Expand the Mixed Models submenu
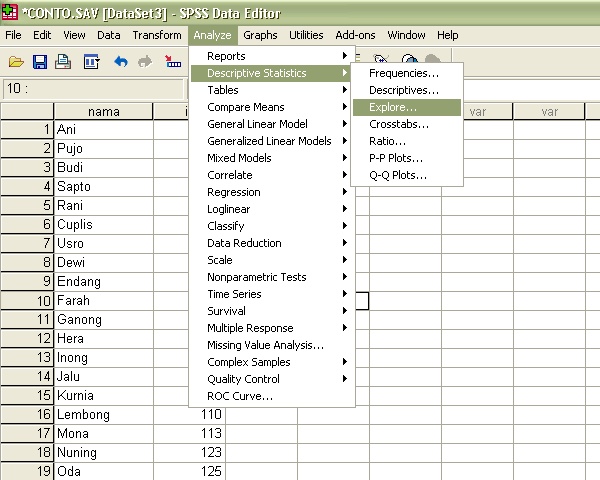The image size is (600, 480). [272, 158]
